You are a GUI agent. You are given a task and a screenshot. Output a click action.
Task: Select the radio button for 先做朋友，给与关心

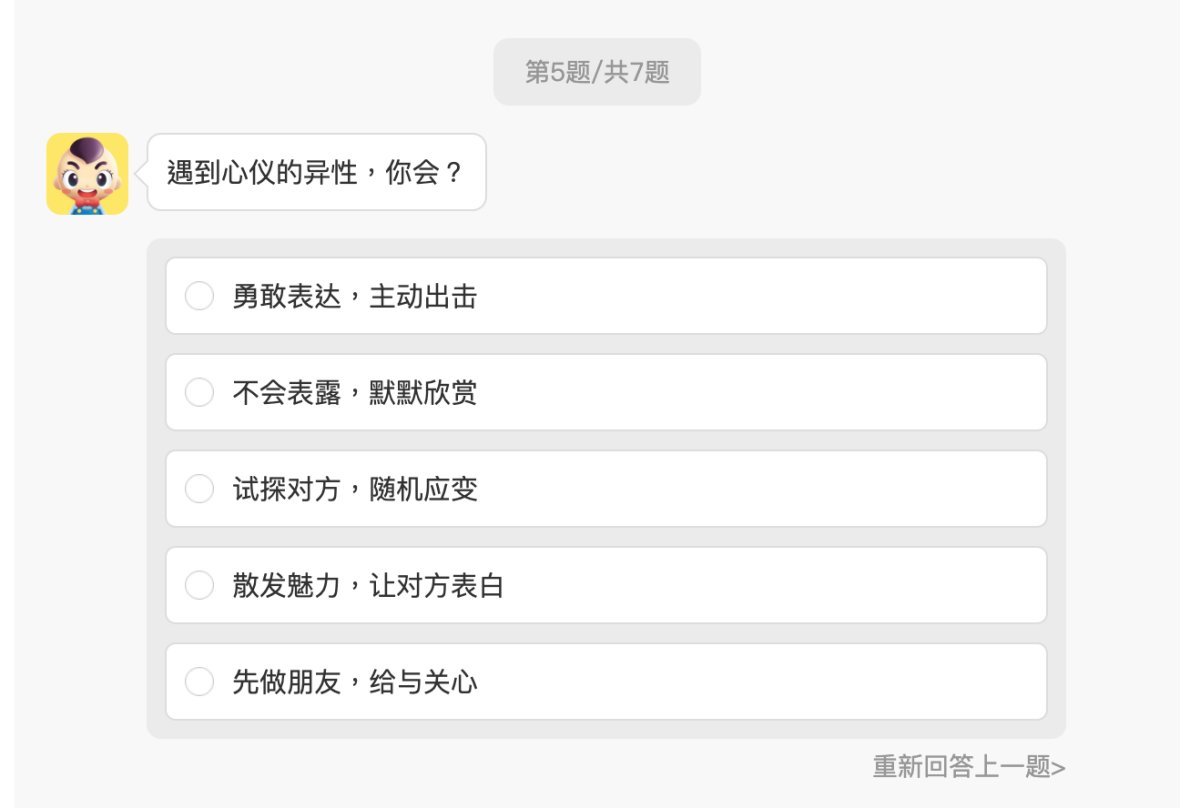(x=198, y=681)
